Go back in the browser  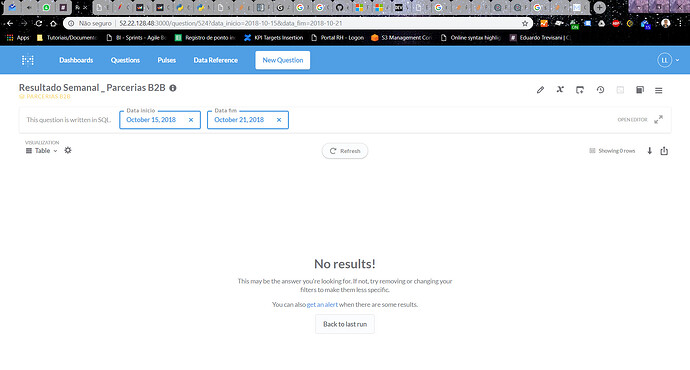click(10, 23)
